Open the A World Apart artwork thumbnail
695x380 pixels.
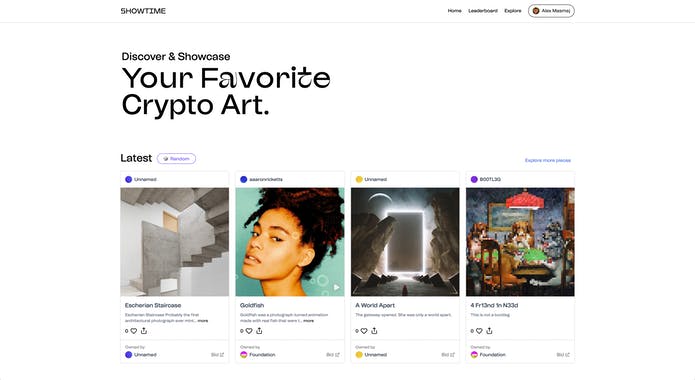405,242
